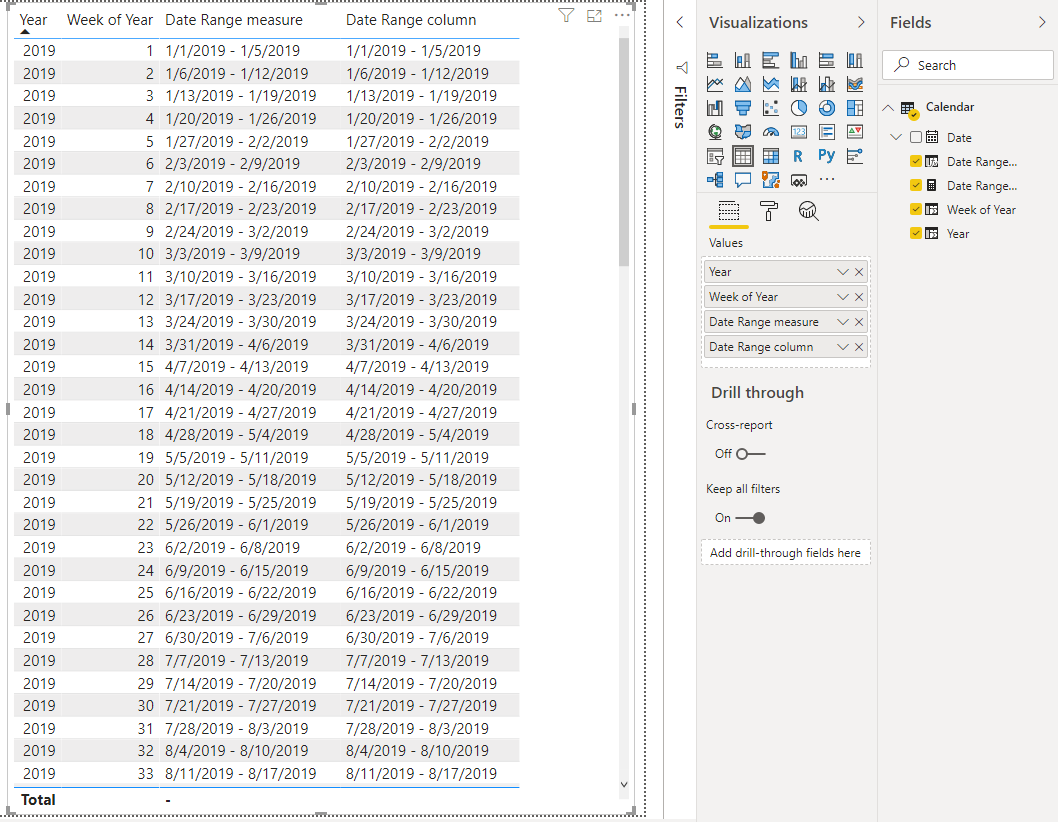Open visual filter funnel icon on table
The image size is (1058, 822).
(567, 16)
